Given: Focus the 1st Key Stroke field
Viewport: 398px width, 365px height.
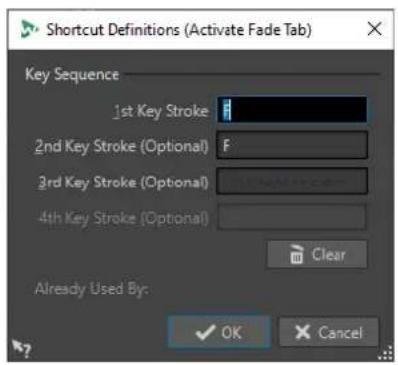Looking at the screenshot, I should (292, 110).
